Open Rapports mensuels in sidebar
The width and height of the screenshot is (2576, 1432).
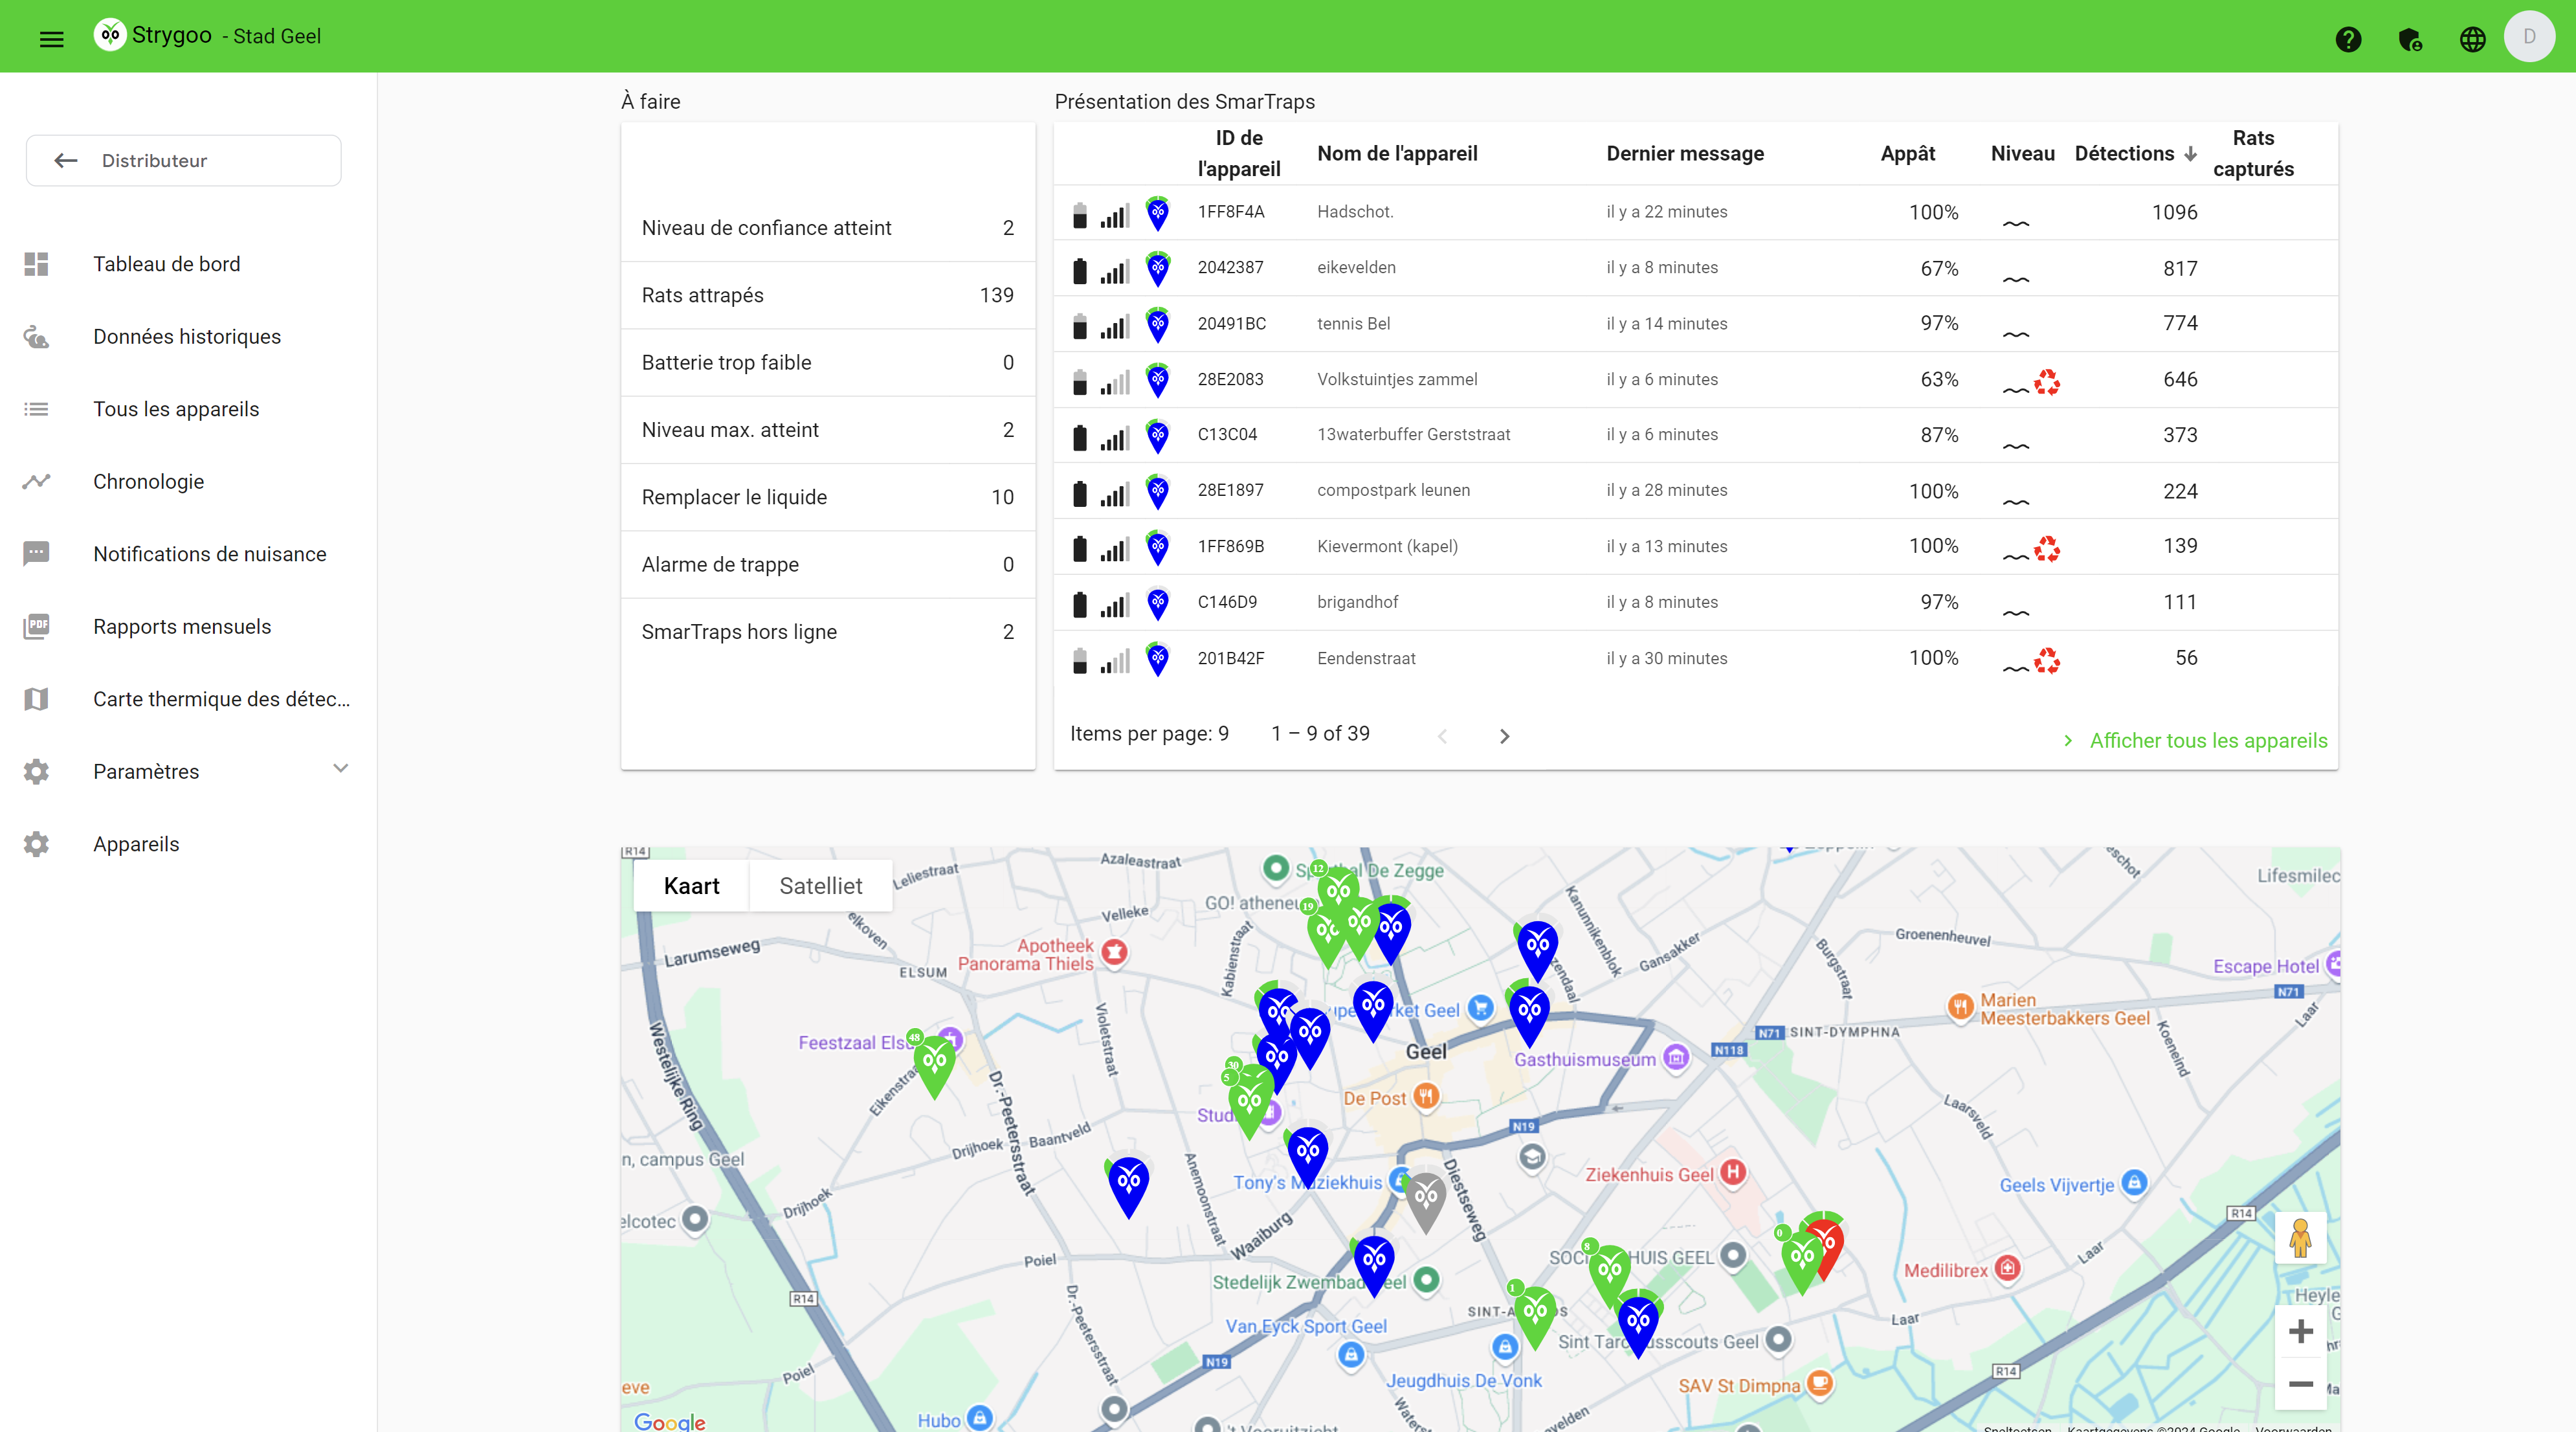pos(188,627)
